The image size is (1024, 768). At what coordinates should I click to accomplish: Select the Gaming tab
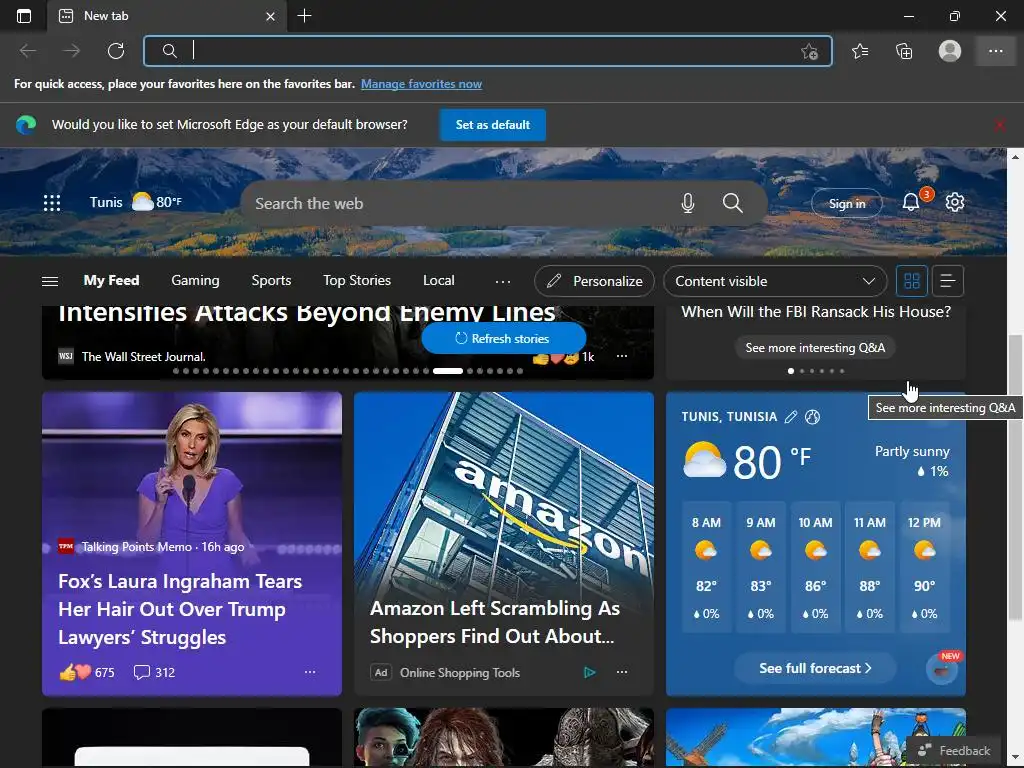[x=195, y=280]
